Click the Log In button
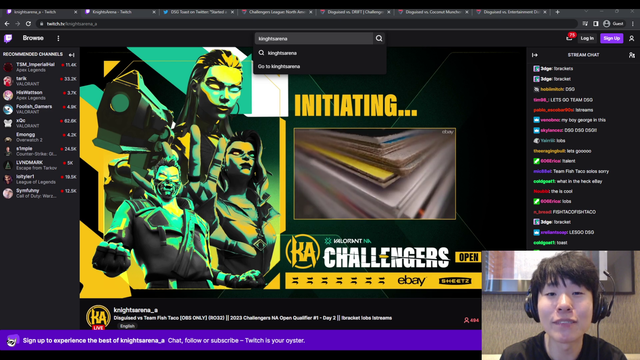Viewport: 640px width, 360px height. pos(587,38)
